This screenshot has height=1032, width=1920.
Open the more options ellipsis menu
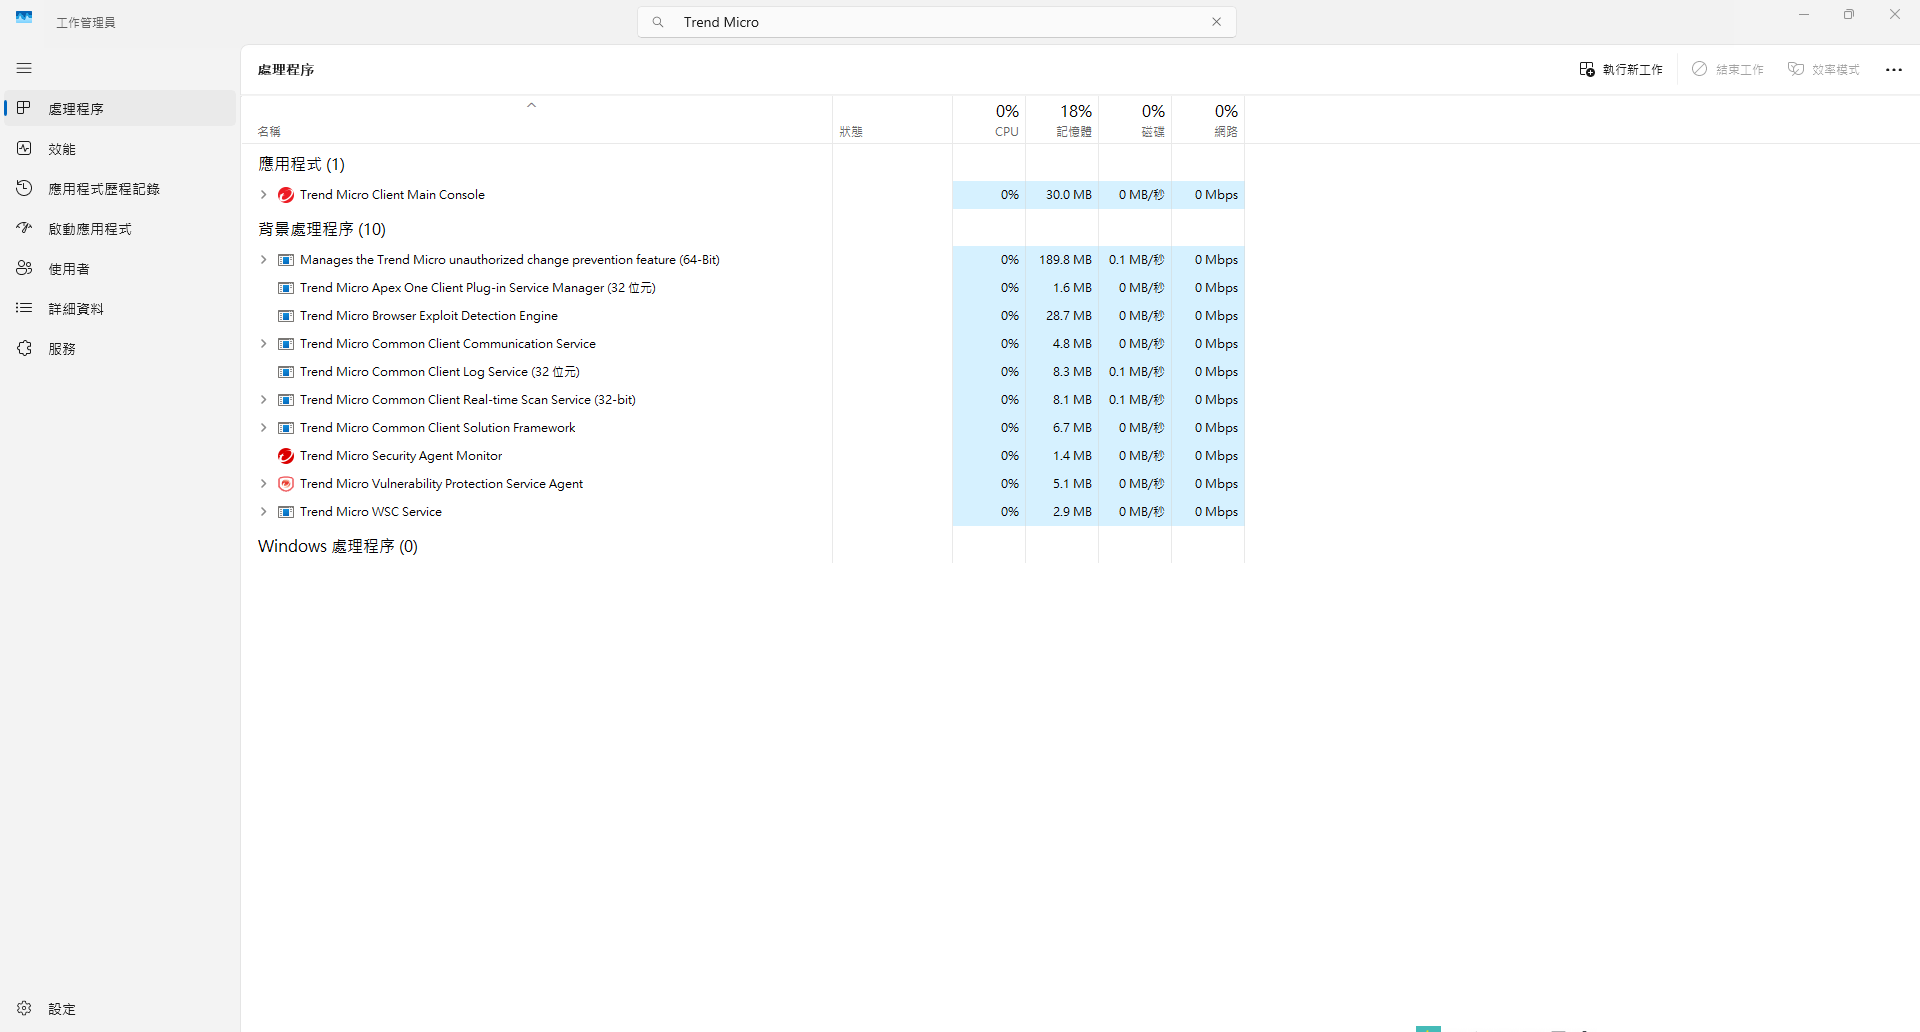point(1893,69)
